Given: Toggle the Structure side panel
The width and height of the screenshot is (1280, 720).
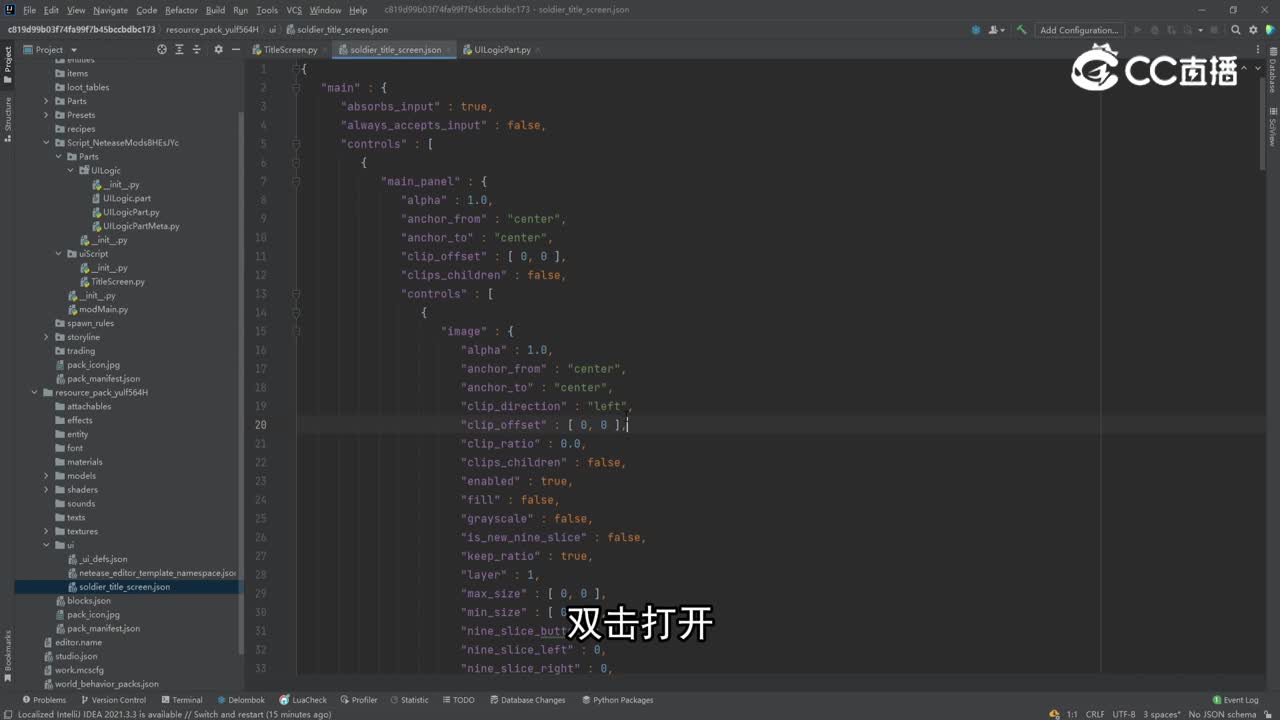Looking at the screenshot, I should pos(7,118).
